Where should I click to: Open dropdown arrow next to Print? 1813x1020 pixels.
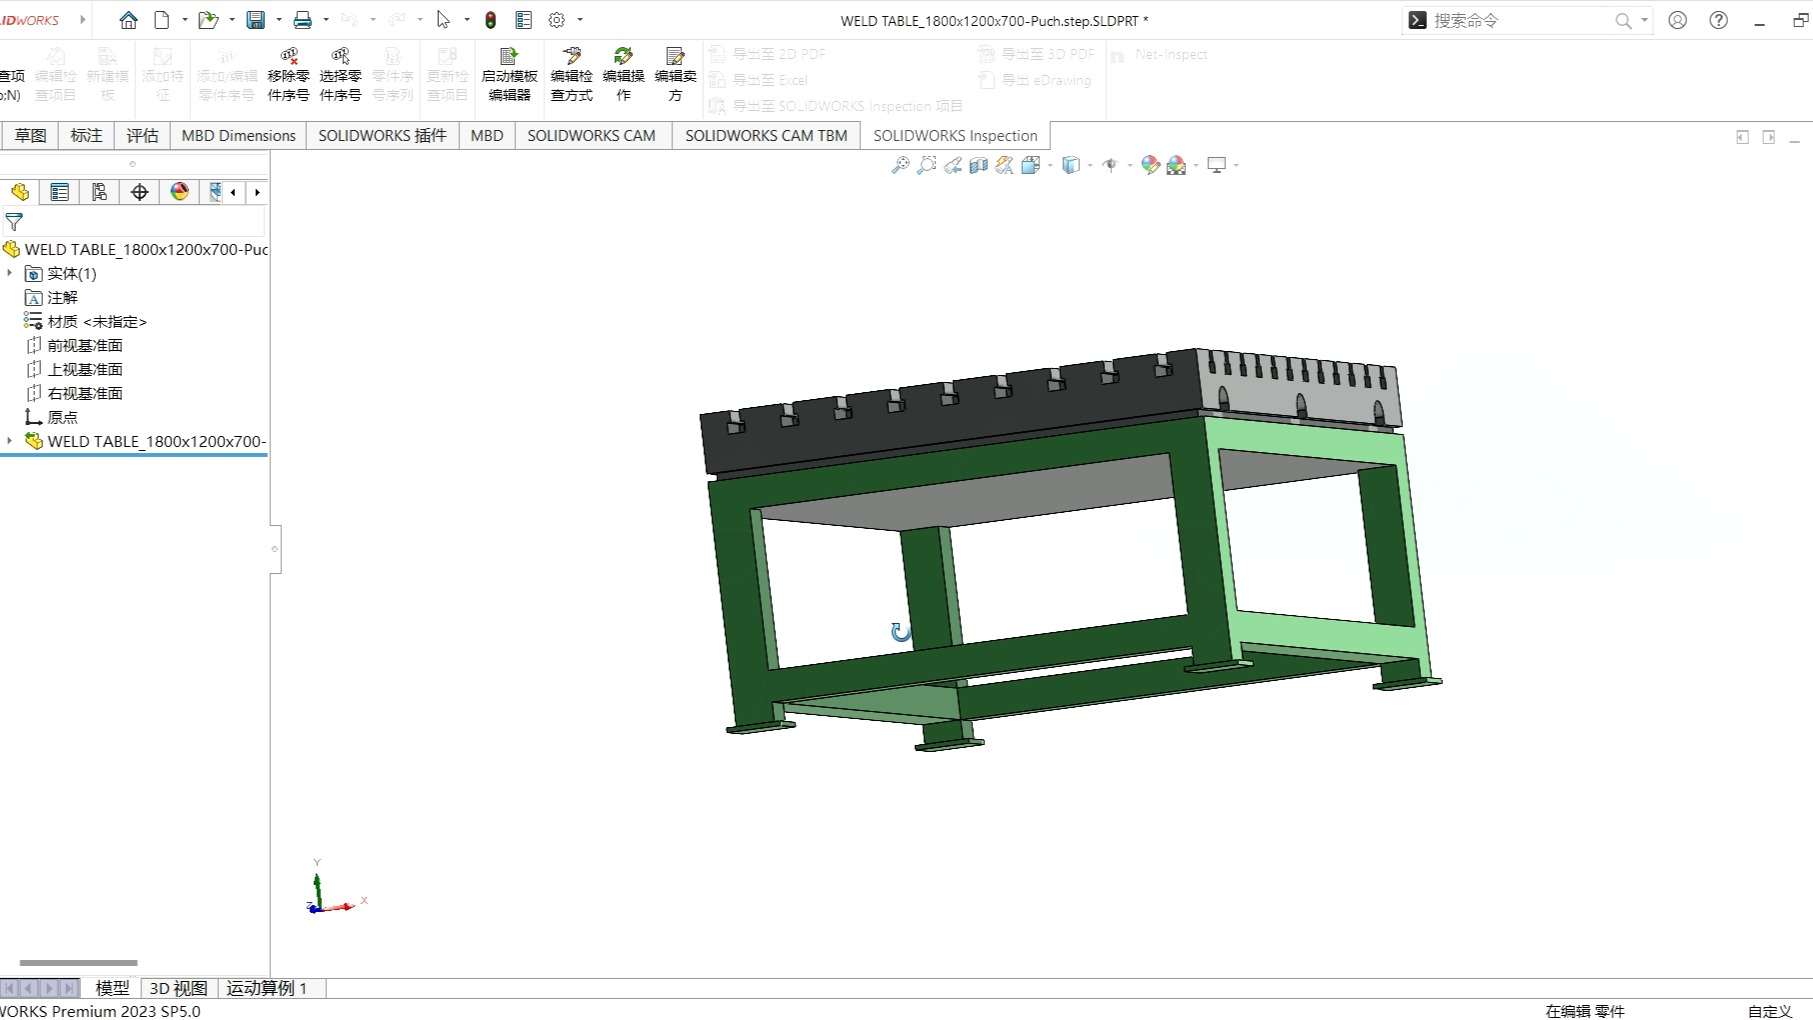point(326,20)
